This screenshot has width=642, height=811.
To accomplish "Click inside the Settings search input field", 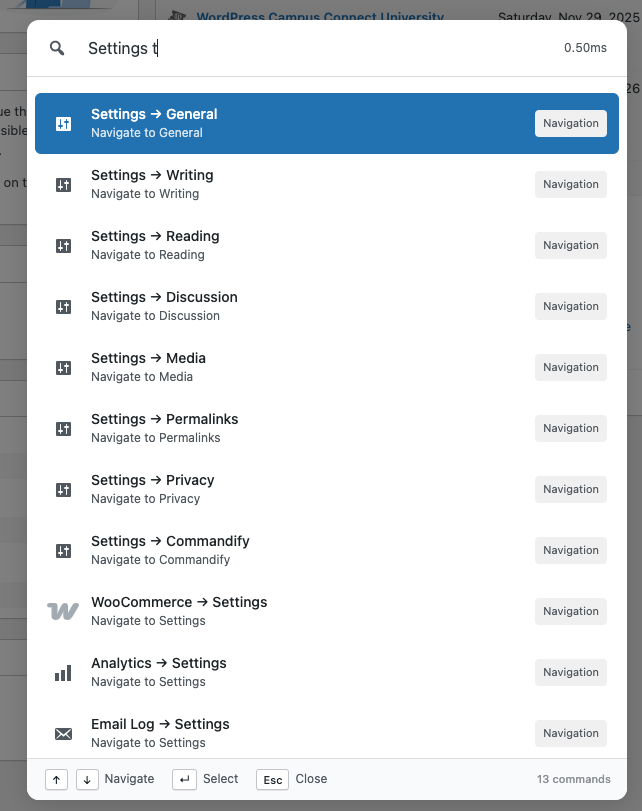I will 300,48.
